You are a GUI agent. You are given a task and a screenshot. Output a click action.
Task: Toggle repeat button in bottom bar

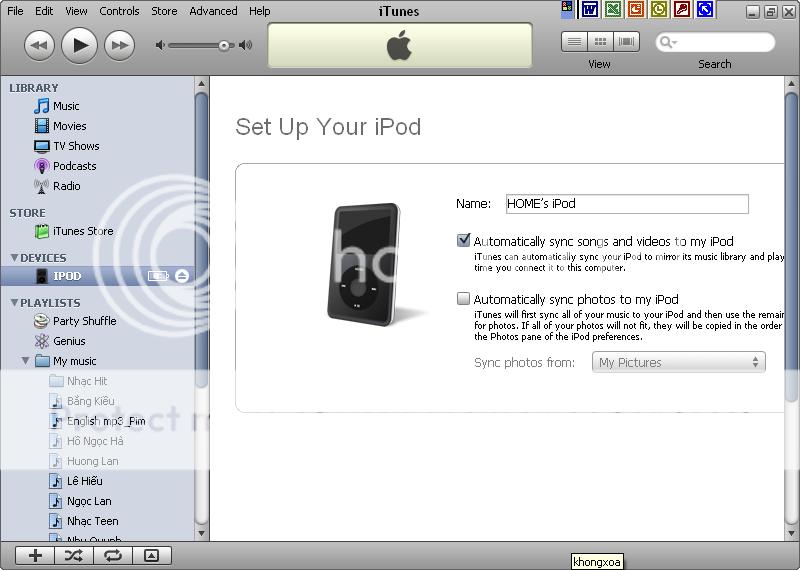113,556
